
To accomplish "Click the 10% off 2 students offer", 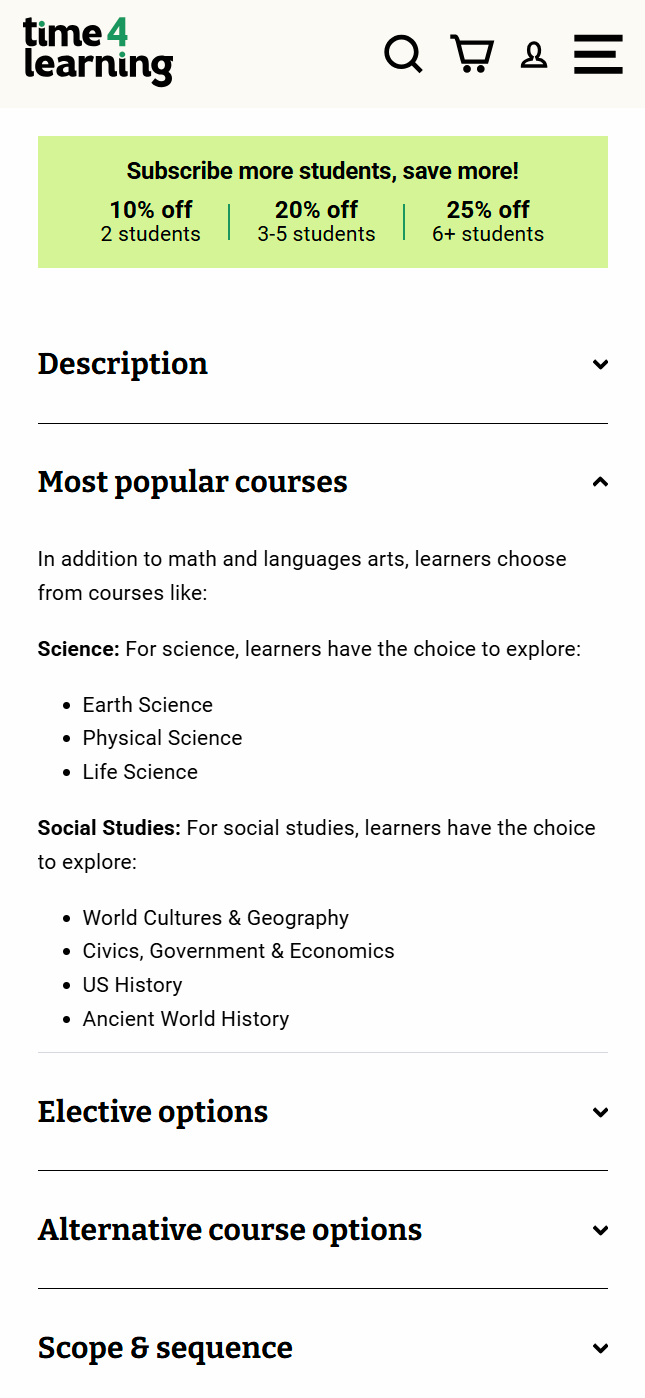I will 151,221.
